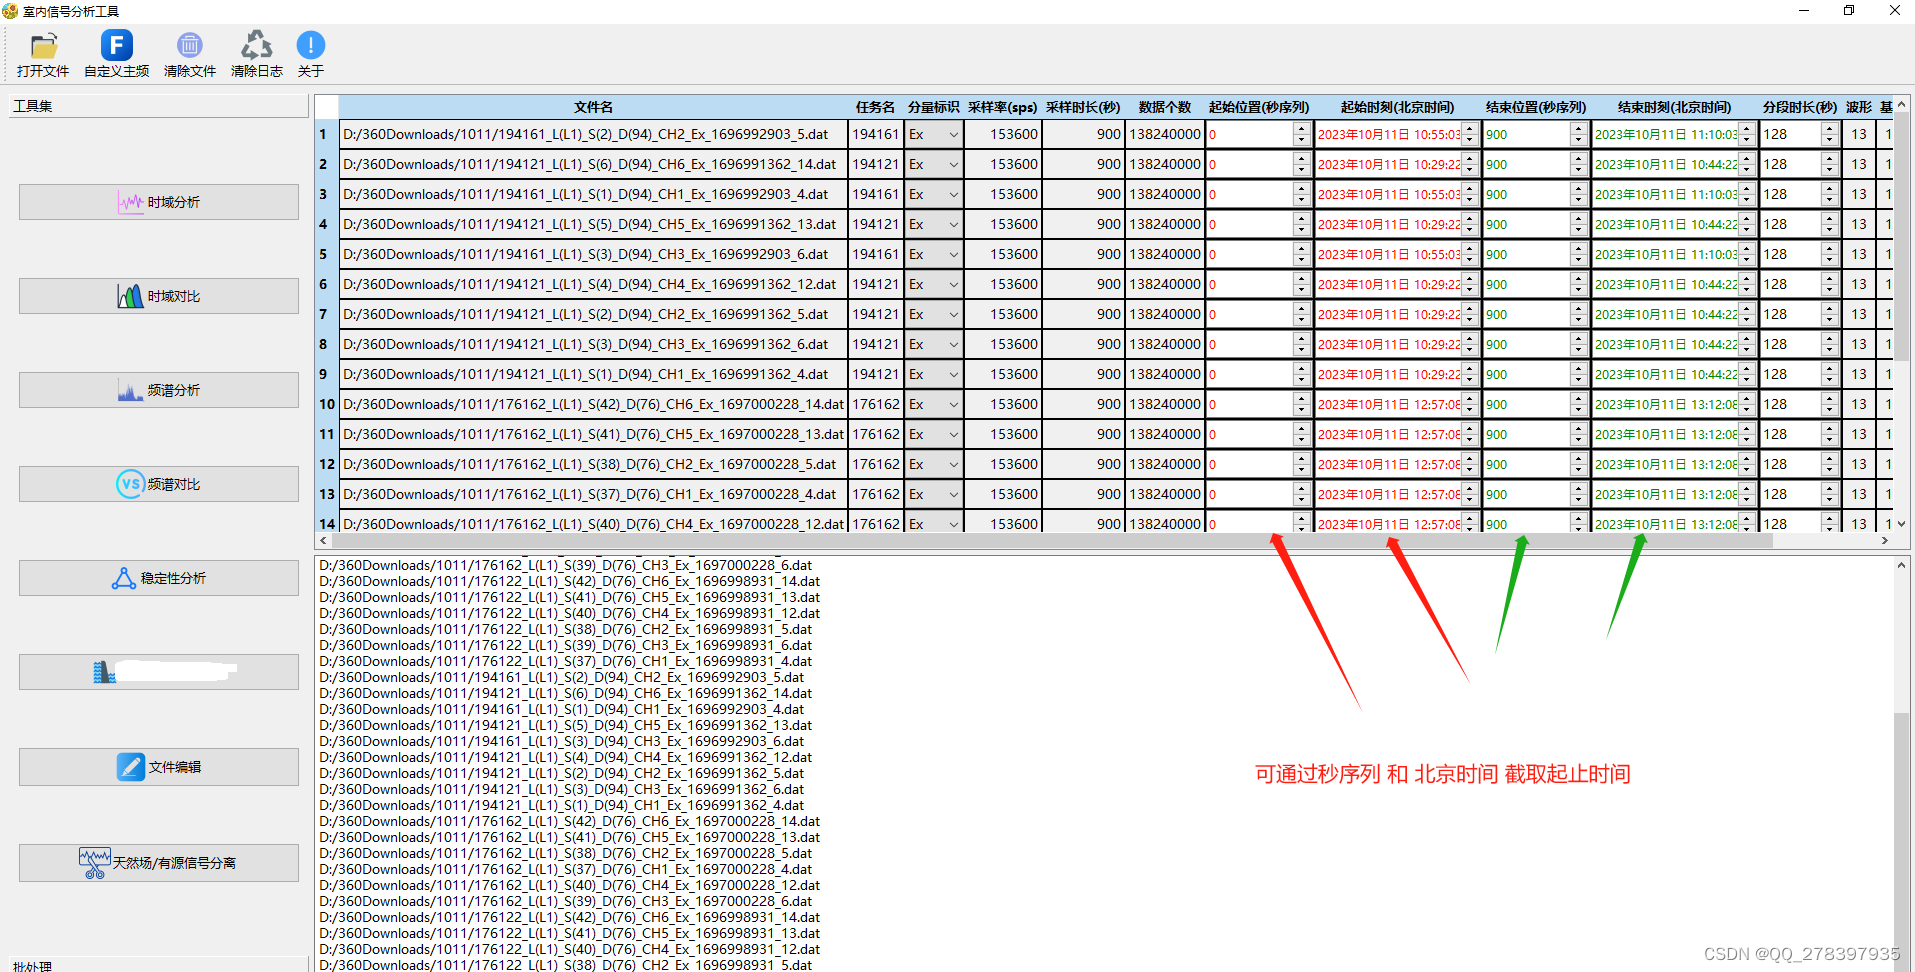The height and width of the screenshot is (972, 1915).
Task: Increment 起始位置 spinner in row 1
Action: [1299, 129]
